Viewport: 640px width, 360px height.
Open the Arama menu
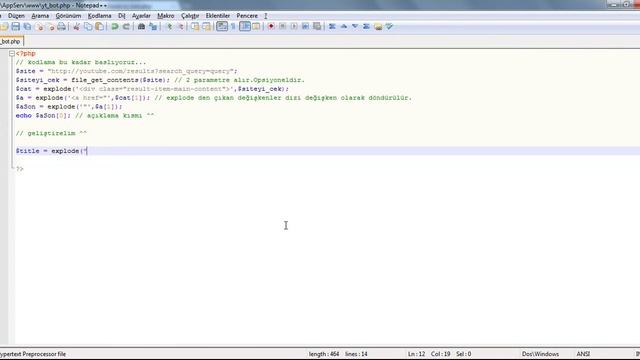click(40, 16)
